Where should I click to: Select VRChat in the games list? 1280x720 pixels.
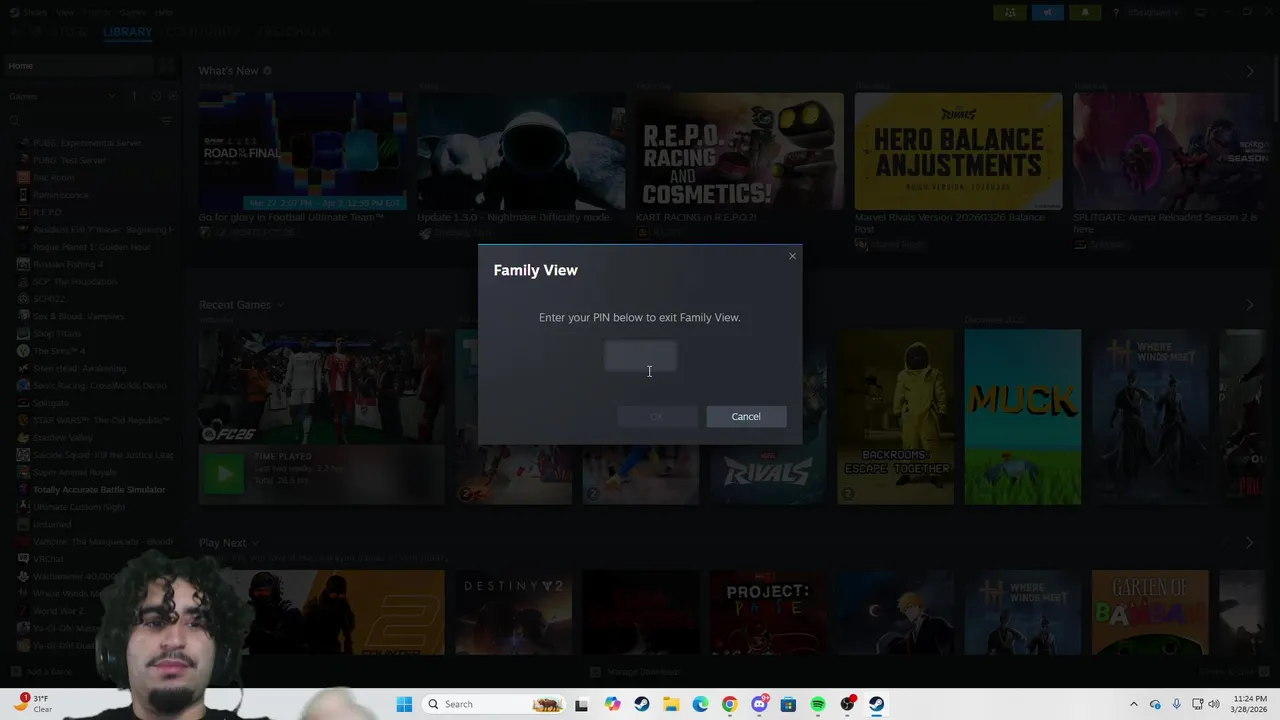pyautogui.click(x=48, y=559)
